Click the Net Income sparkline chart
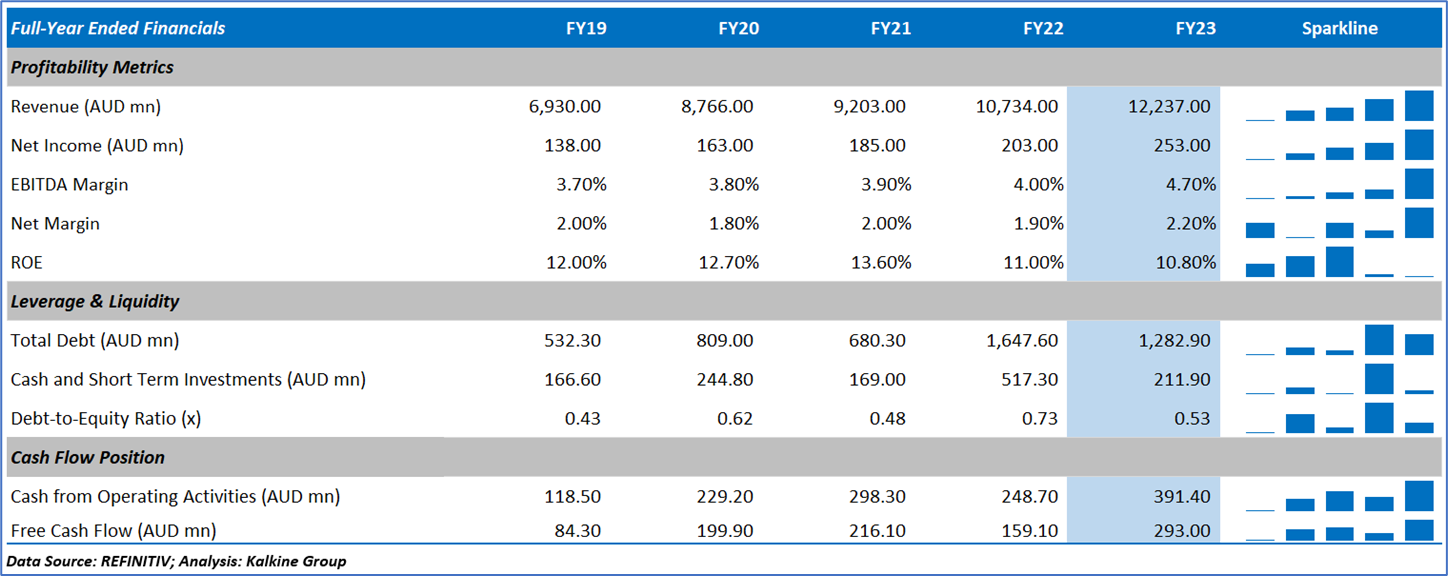Image resolution: width=1448 pixels, height=576 pixels. (1339, 145)
